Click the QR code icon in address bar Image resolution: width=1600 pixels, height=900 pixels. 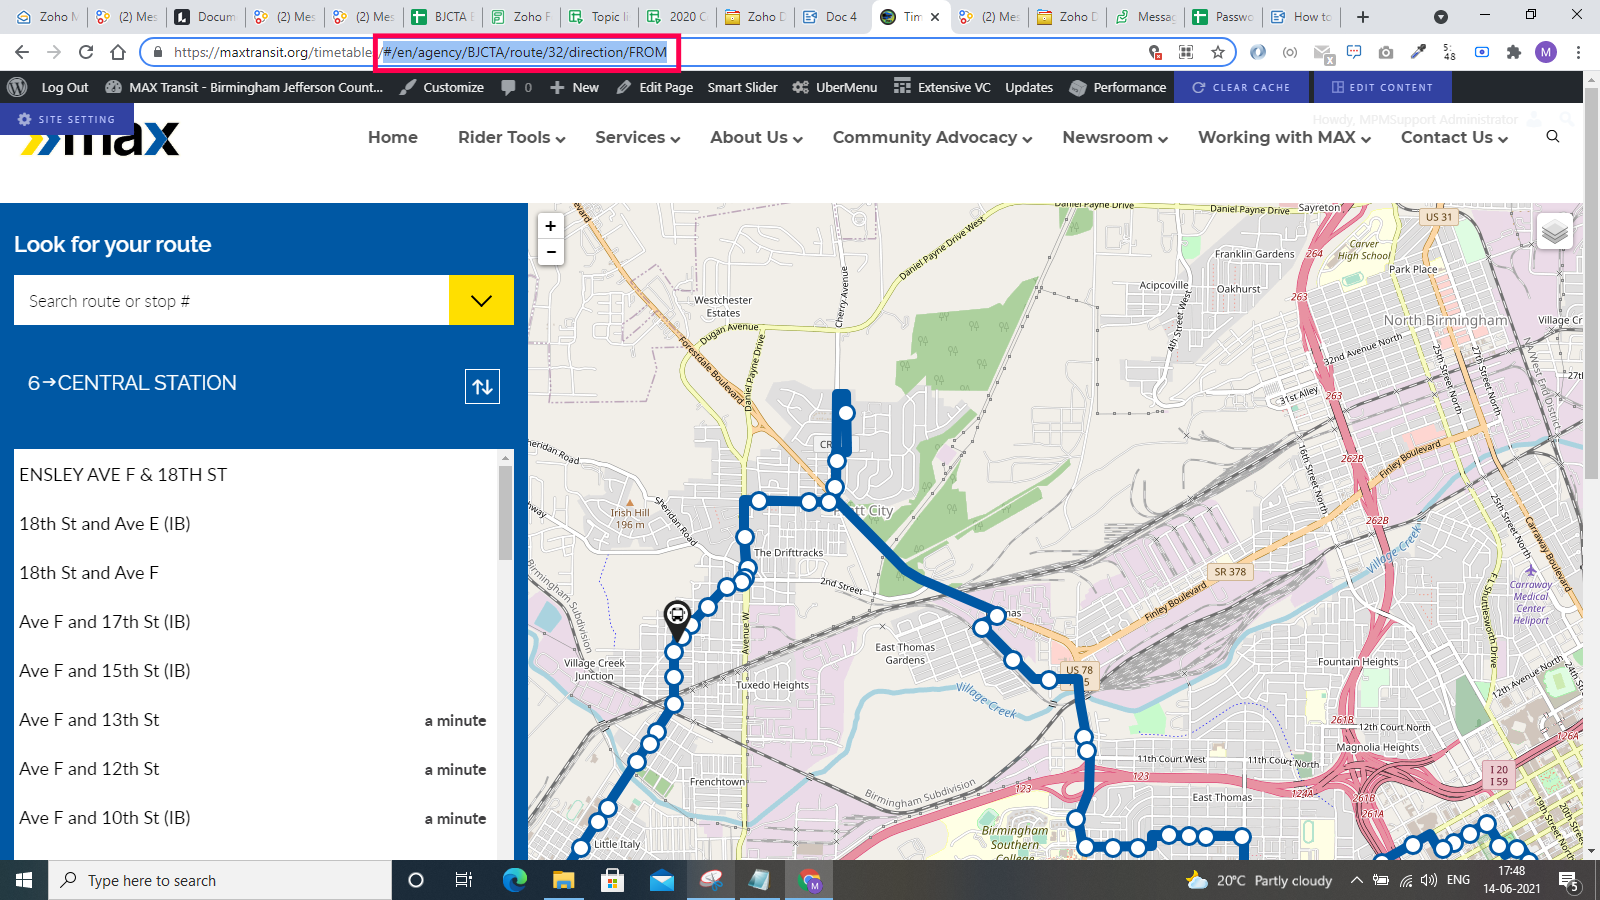tap(1186, 52)
